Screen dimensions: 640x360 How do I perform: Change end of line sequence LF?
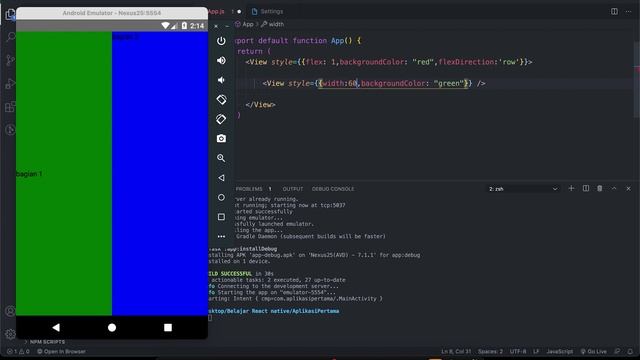point(536,351)
